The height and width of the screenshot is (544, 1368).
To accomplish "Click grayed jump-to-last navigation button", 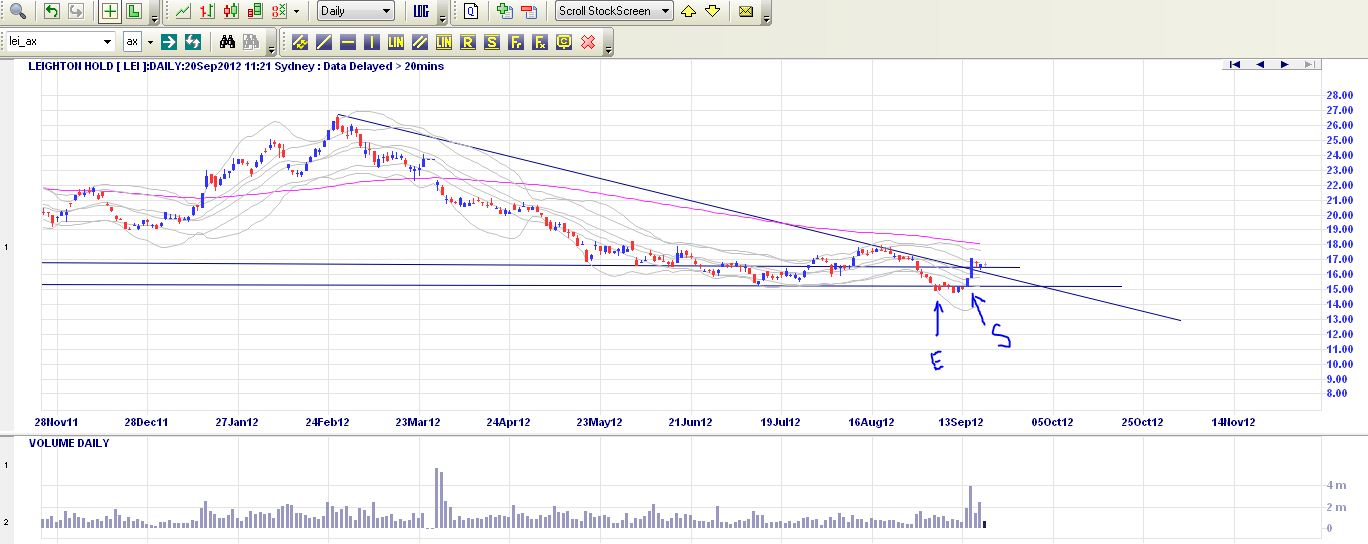I will coord(1309,64).
